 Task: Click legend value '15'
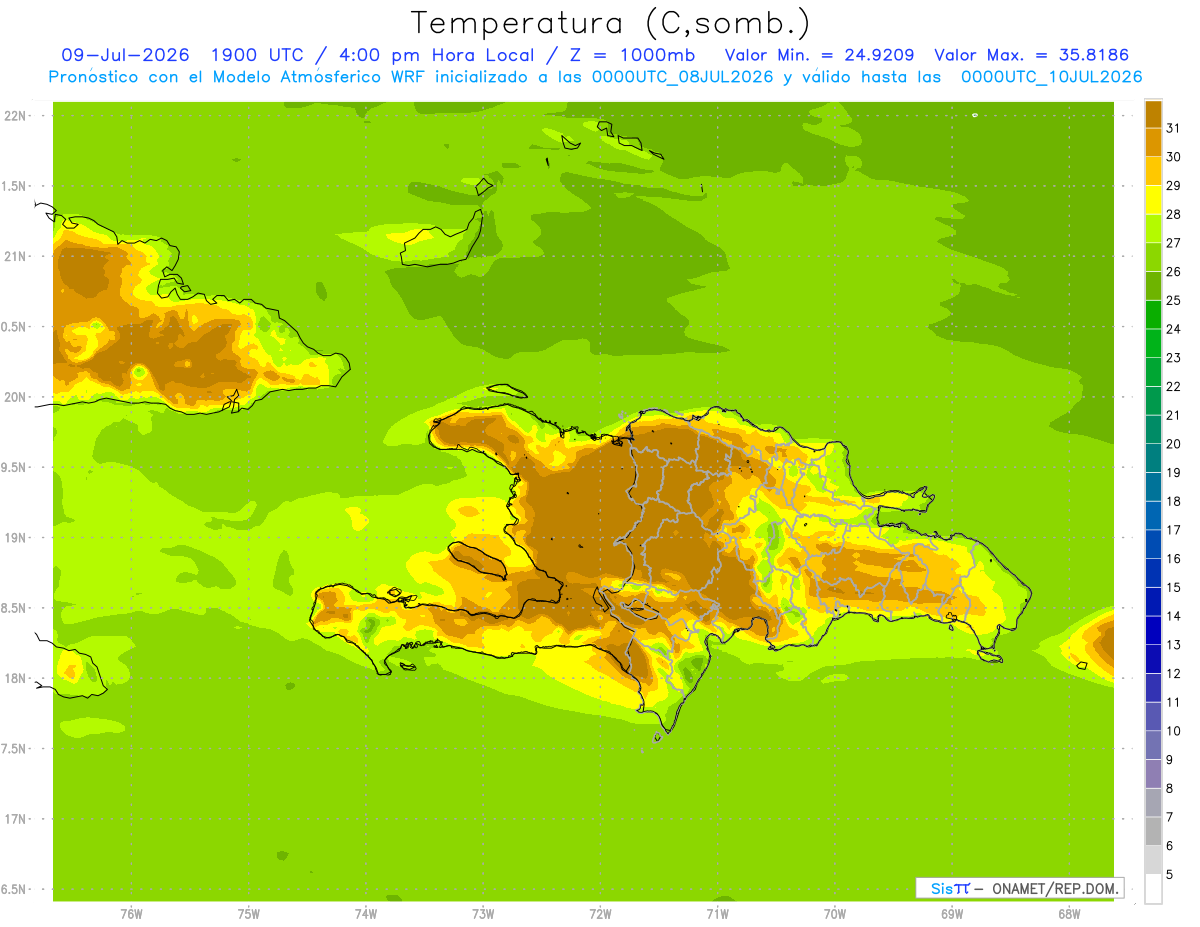[1174, 587]
